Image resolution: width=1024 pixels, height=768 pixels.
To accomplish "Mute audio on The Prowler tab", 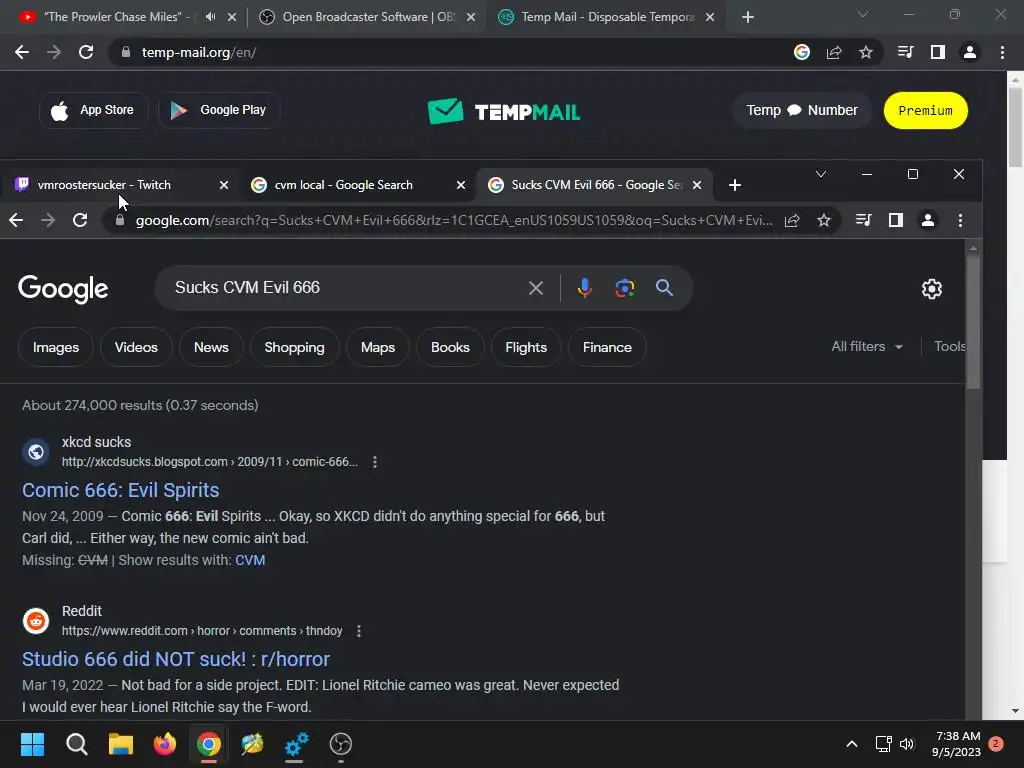I will tap(210, 17).
